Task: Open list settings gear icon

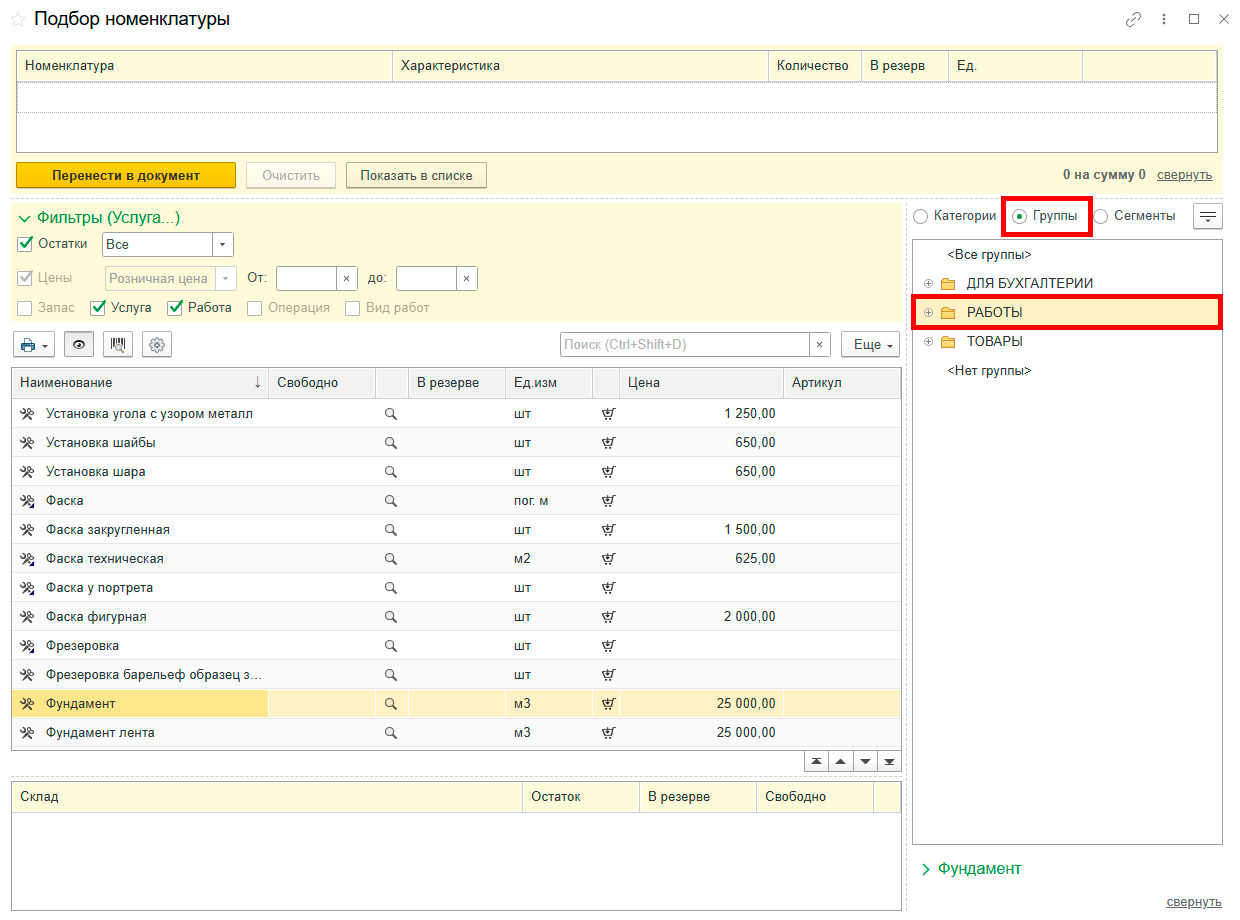Action: tap(157, 345)
